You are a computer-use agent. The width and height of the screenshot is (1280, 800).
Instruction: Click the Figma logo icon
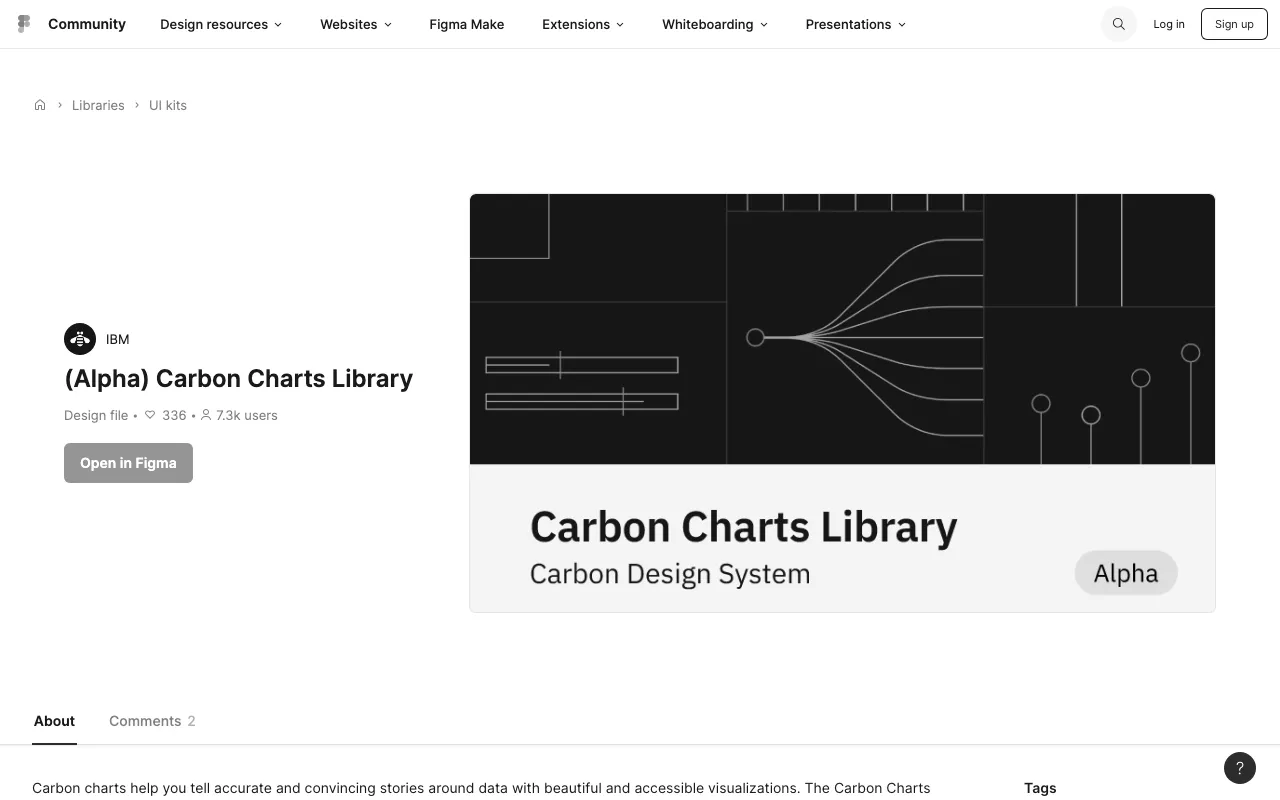coord(24,24)
